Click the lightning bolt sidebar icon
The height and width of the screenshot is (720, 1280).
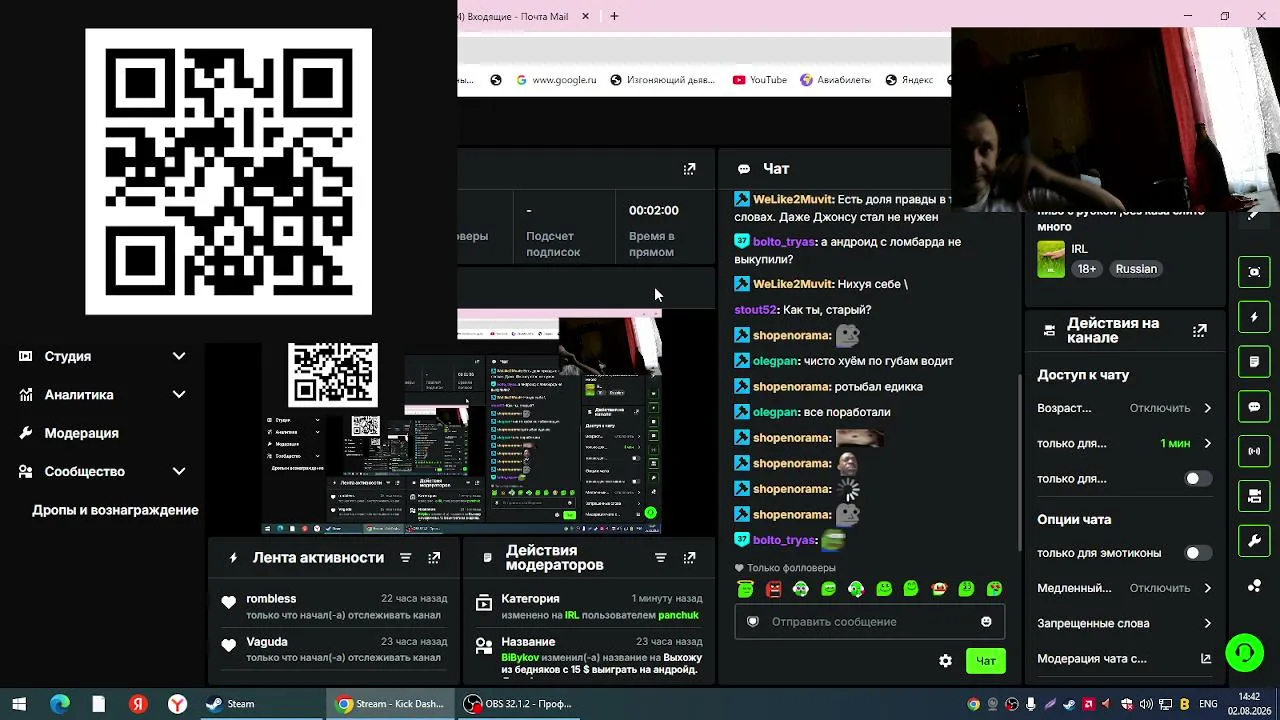(x=1254, y=317)
